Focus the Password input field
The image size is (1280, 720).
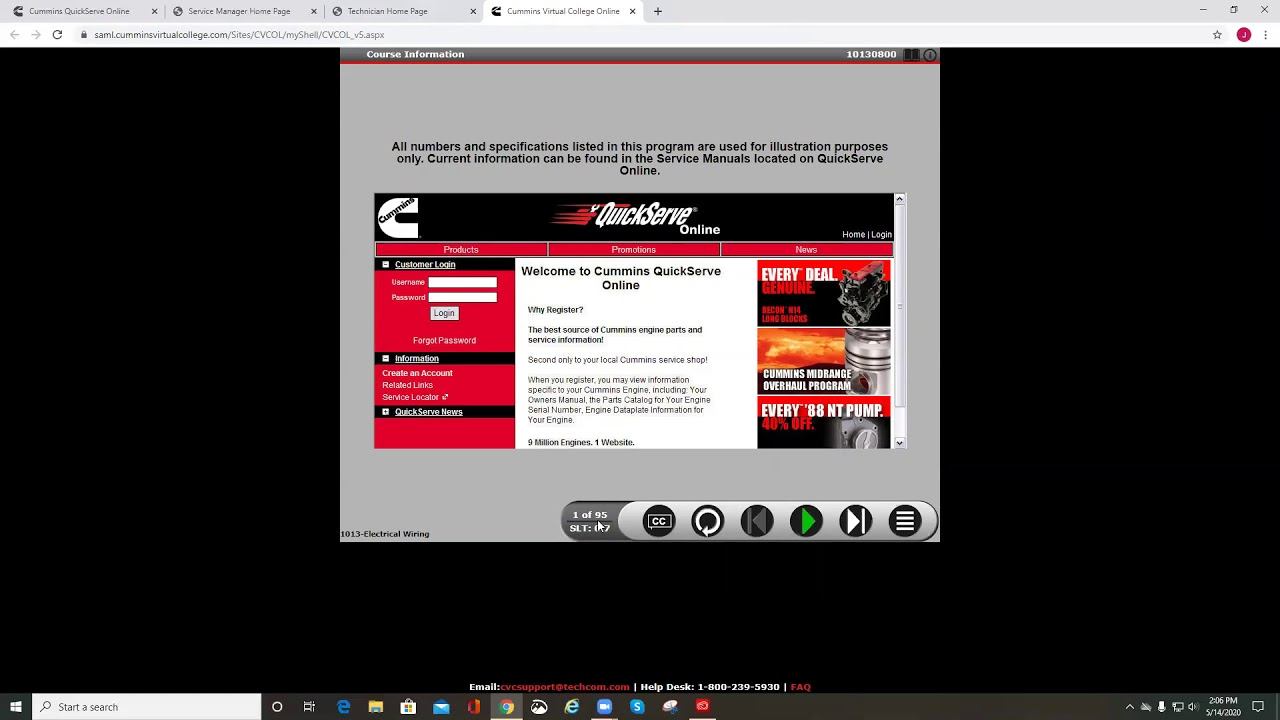[462, 297]
